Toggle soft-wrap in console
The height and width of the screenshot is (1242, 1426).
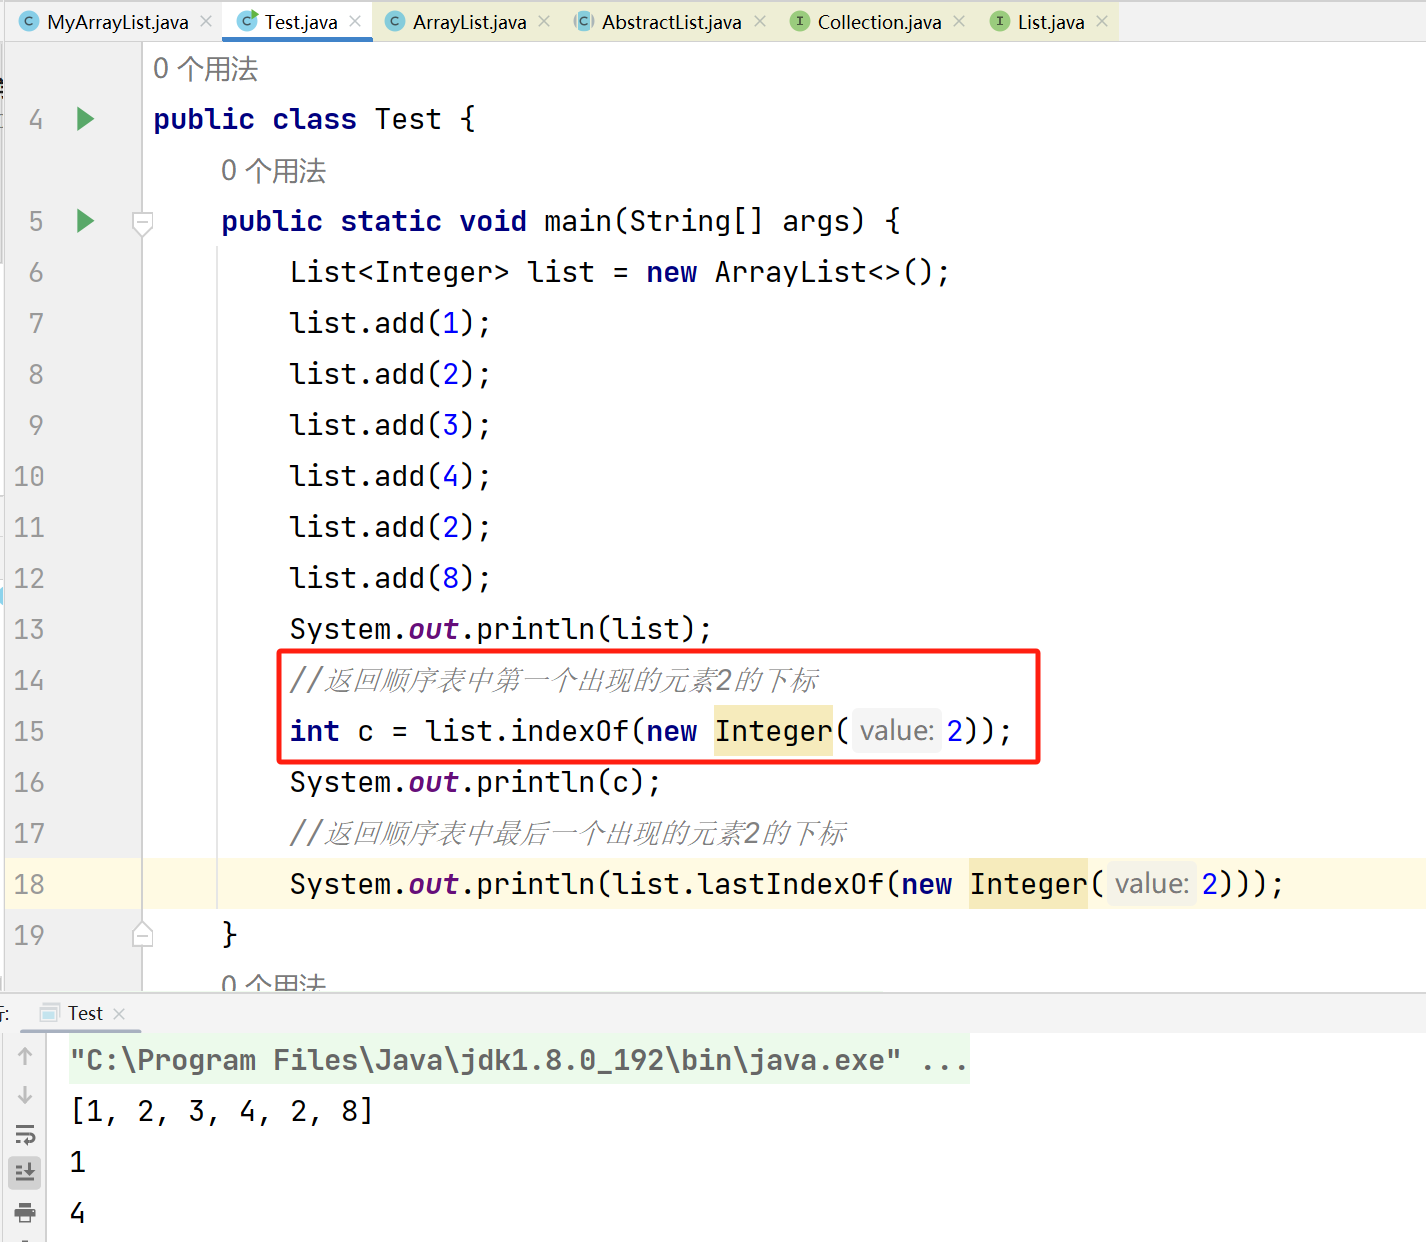click(25, 1134)
